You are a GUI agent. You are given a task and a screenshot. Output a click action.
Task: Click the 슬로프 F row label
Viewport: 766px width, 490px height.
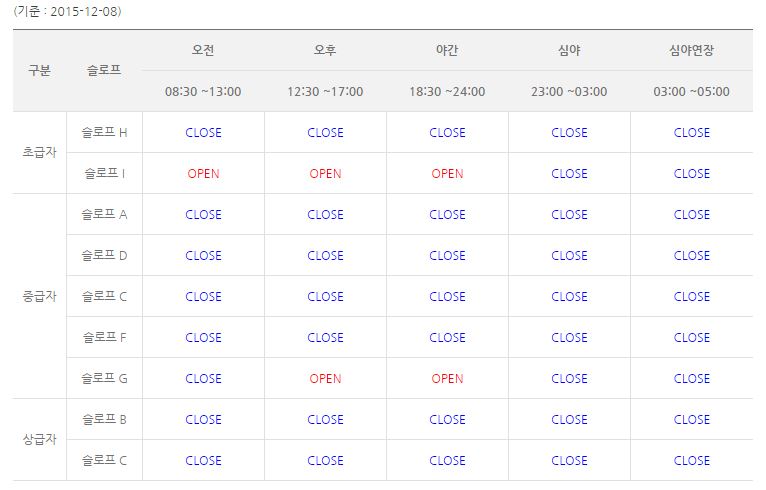click(x=104, y=337)
